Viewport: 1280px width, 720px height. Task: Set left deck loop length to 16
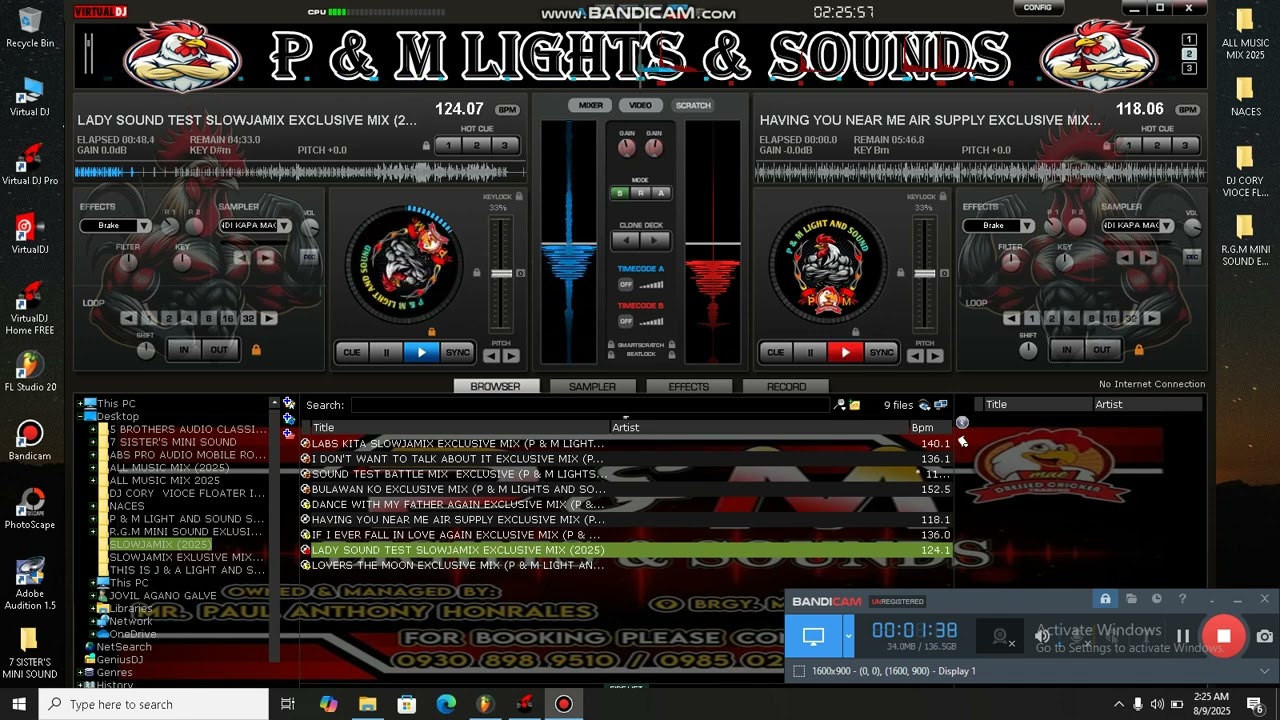228,319
